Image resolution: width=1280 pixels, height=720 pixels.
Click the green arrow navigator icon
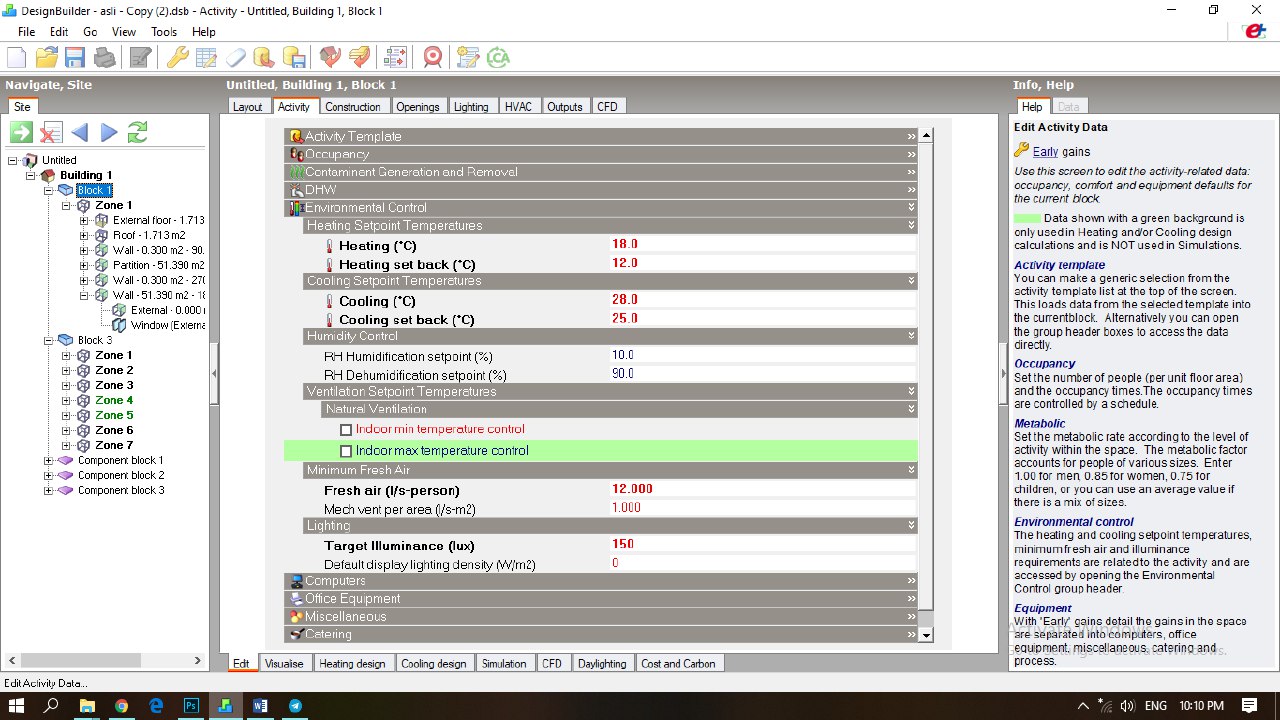[x=21, y=132]
